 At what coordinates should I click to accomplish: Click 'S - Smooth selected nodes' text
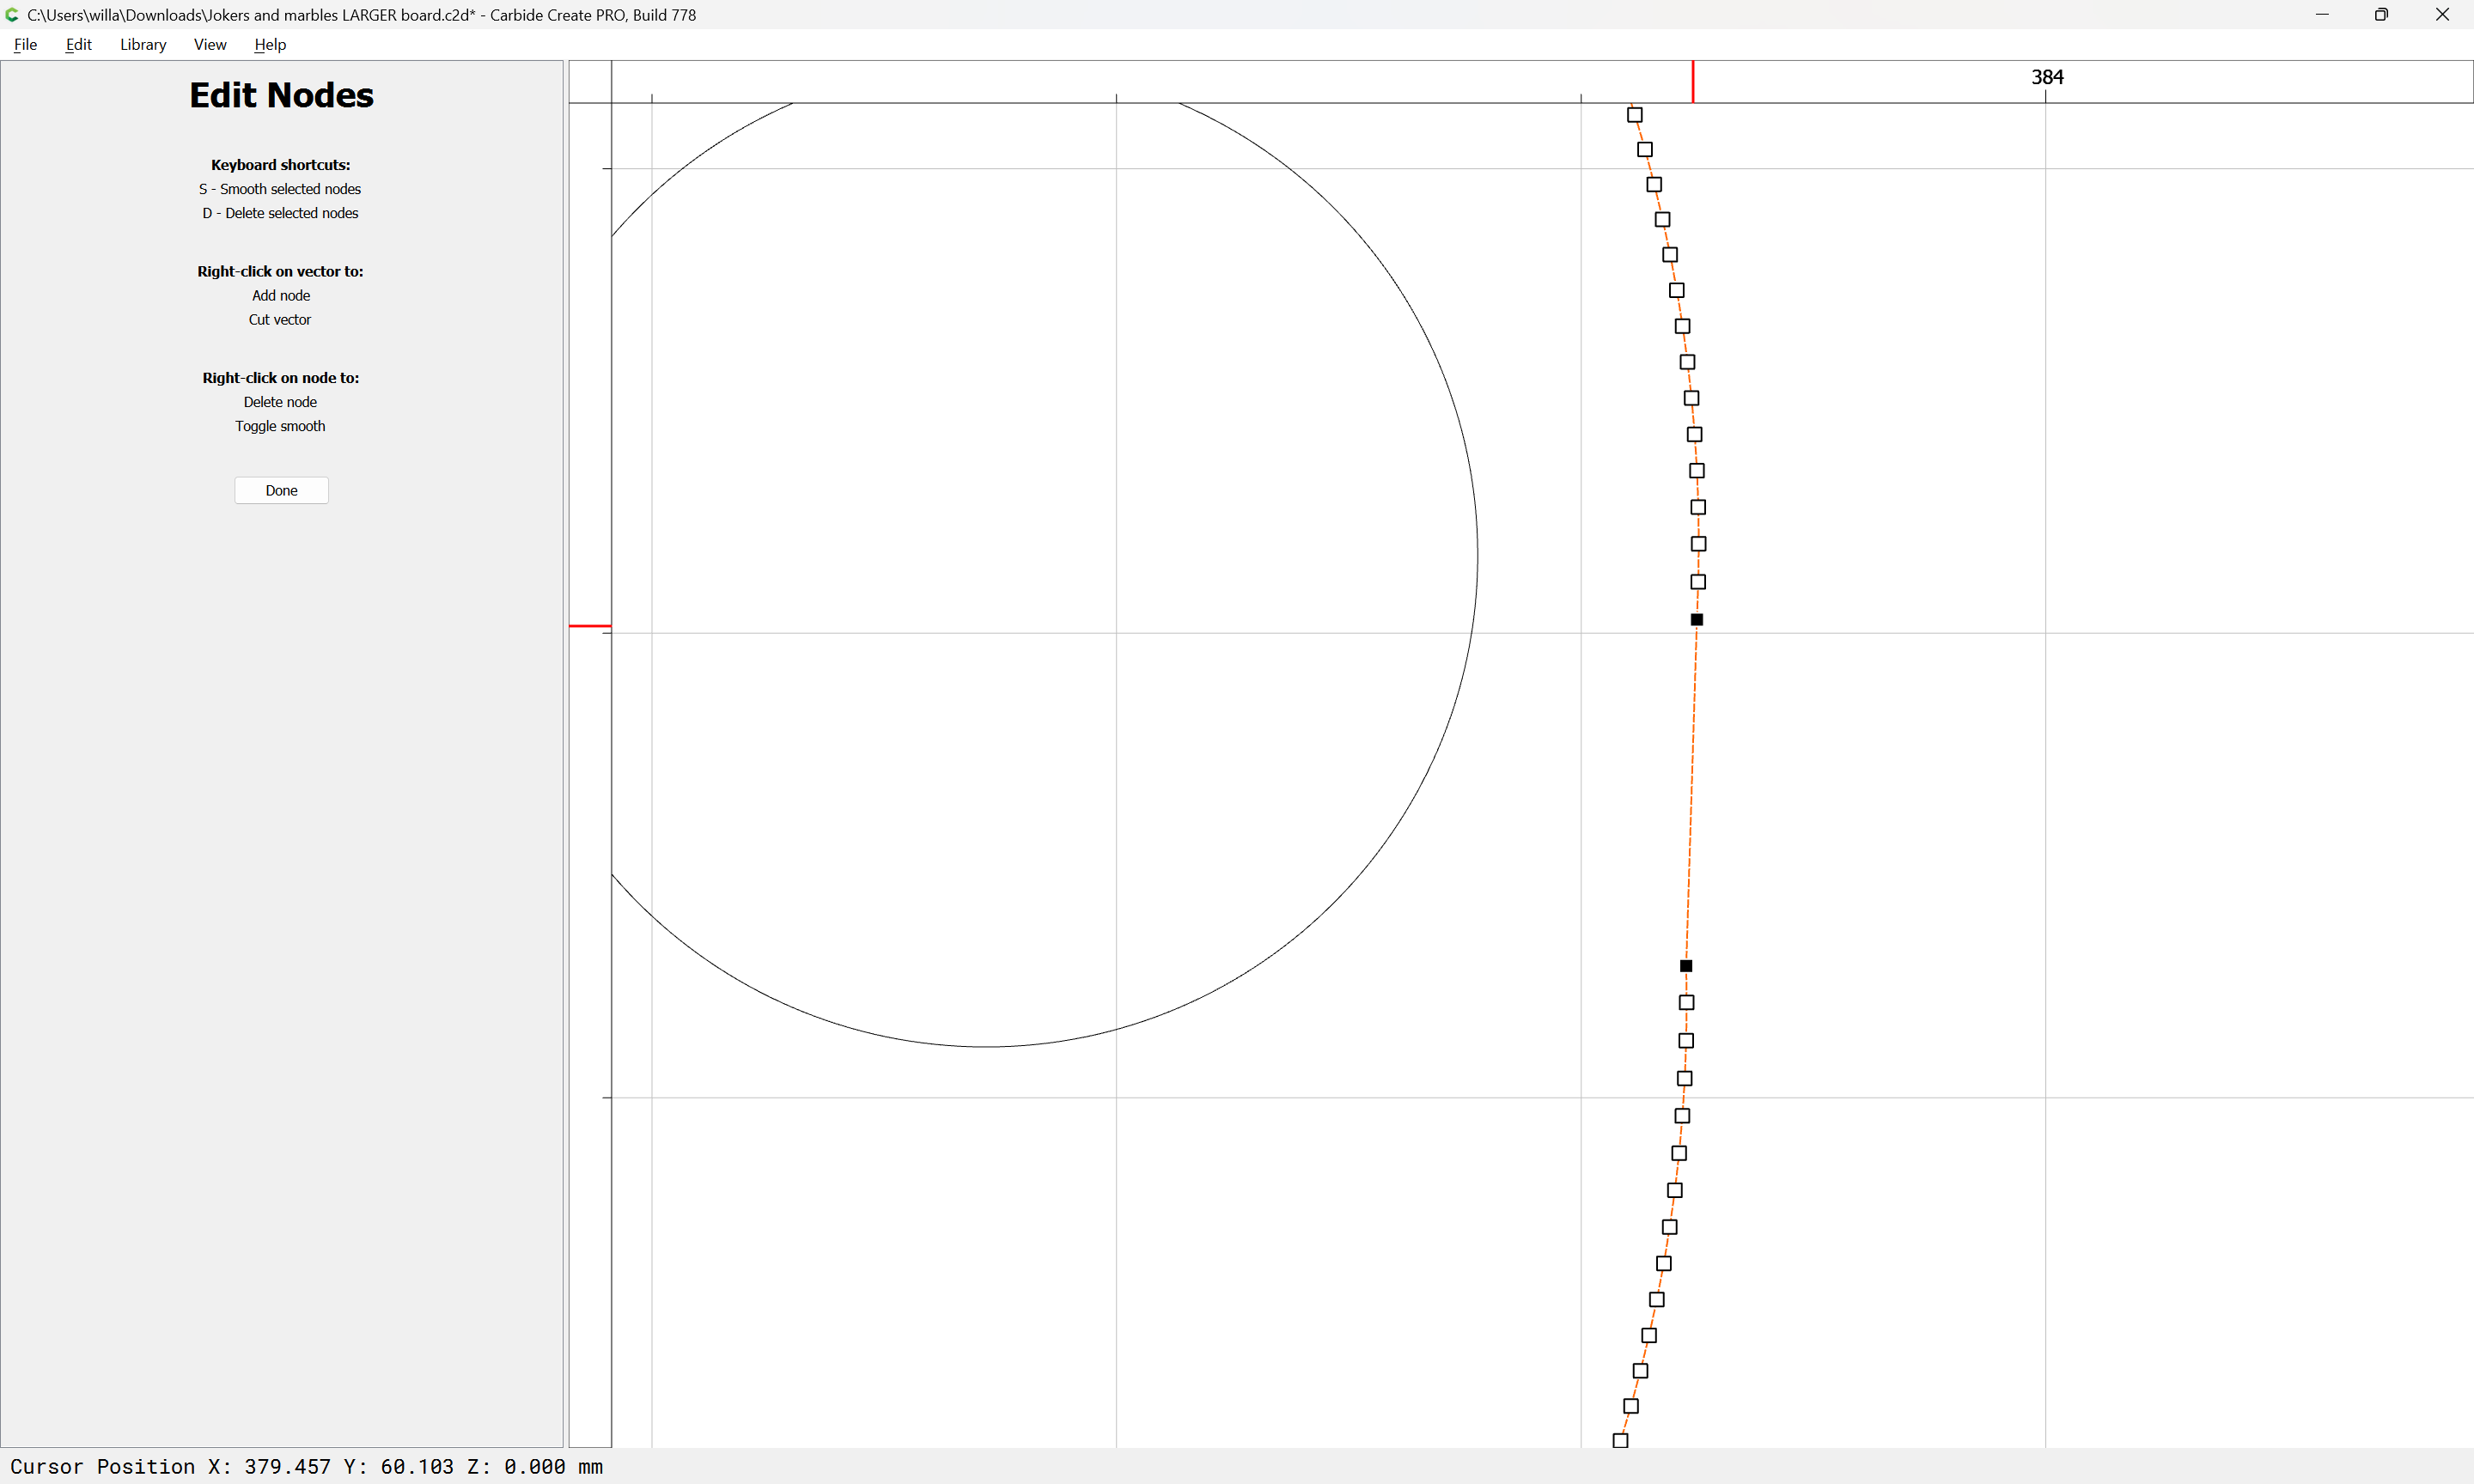[280, 189]
